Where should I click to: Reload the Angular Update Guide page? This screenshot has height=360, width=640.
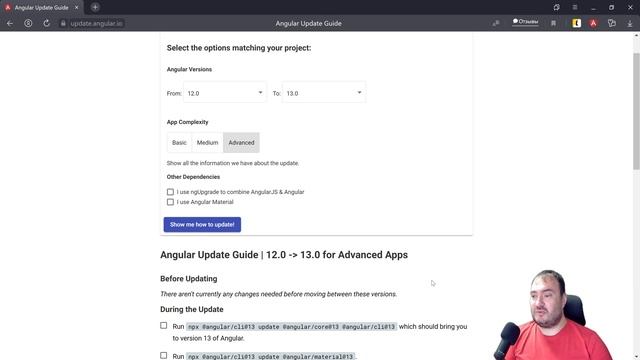[47, 23]
